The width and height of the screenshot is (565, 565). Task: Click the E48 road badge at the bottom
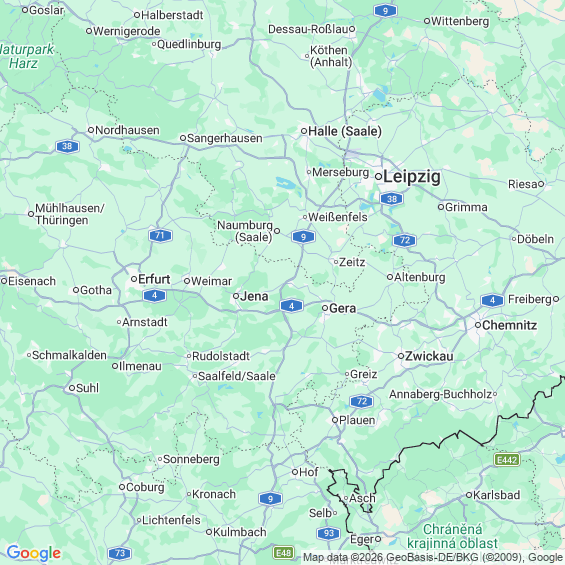284,552
